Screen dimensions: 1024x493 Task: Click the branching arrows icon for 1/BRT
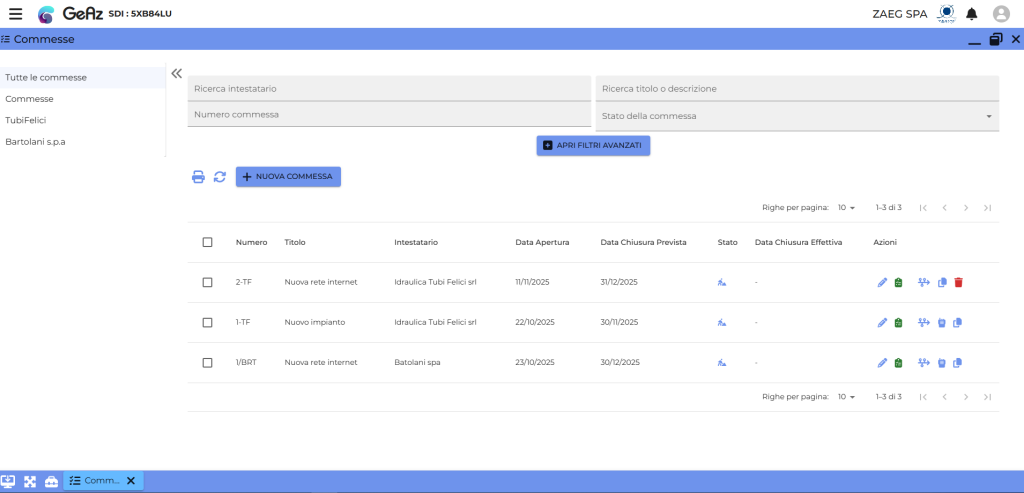pos(923,362)
